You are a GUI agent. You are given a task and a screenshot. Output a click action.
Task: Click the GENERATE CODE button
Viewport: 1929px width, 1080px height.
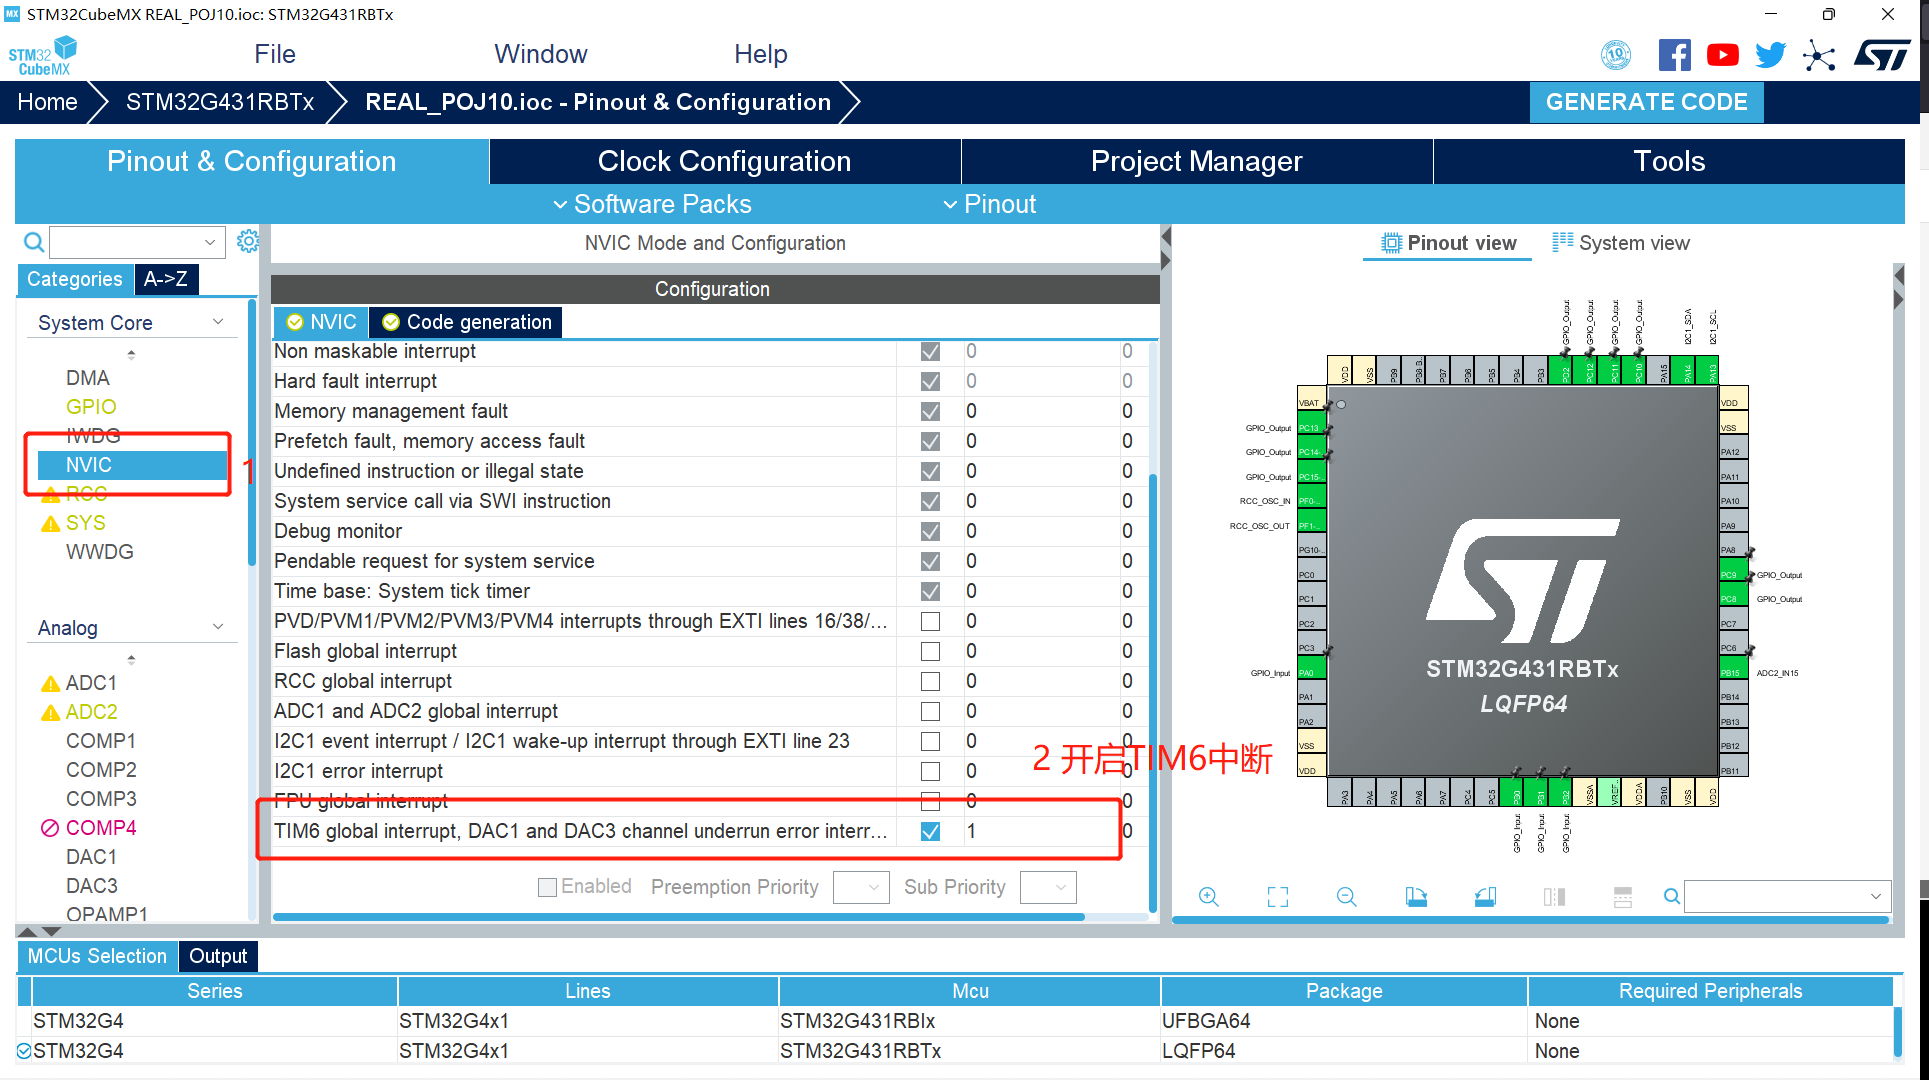[1646, 102]
